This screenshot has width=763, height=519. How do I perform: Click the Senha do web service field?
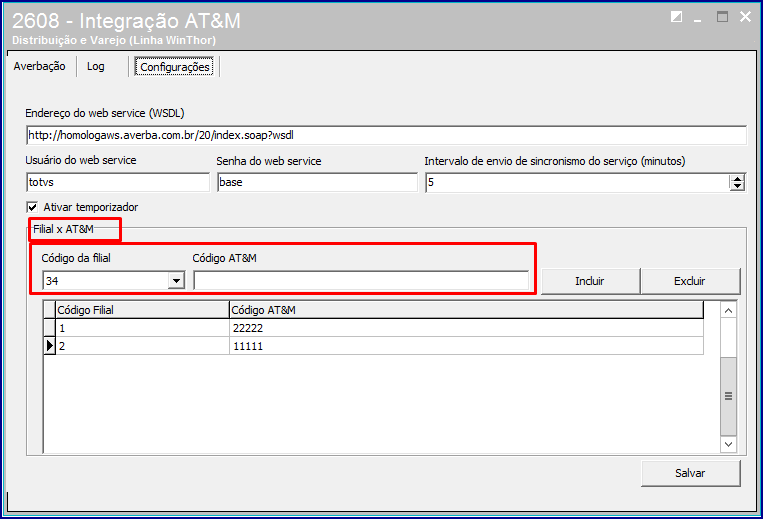click(x=317, y=182)
